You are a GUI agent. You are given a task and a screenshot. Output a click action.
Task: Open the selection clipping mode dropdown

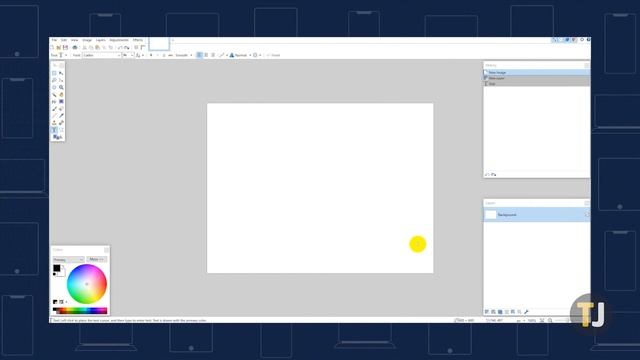[257, 55]
